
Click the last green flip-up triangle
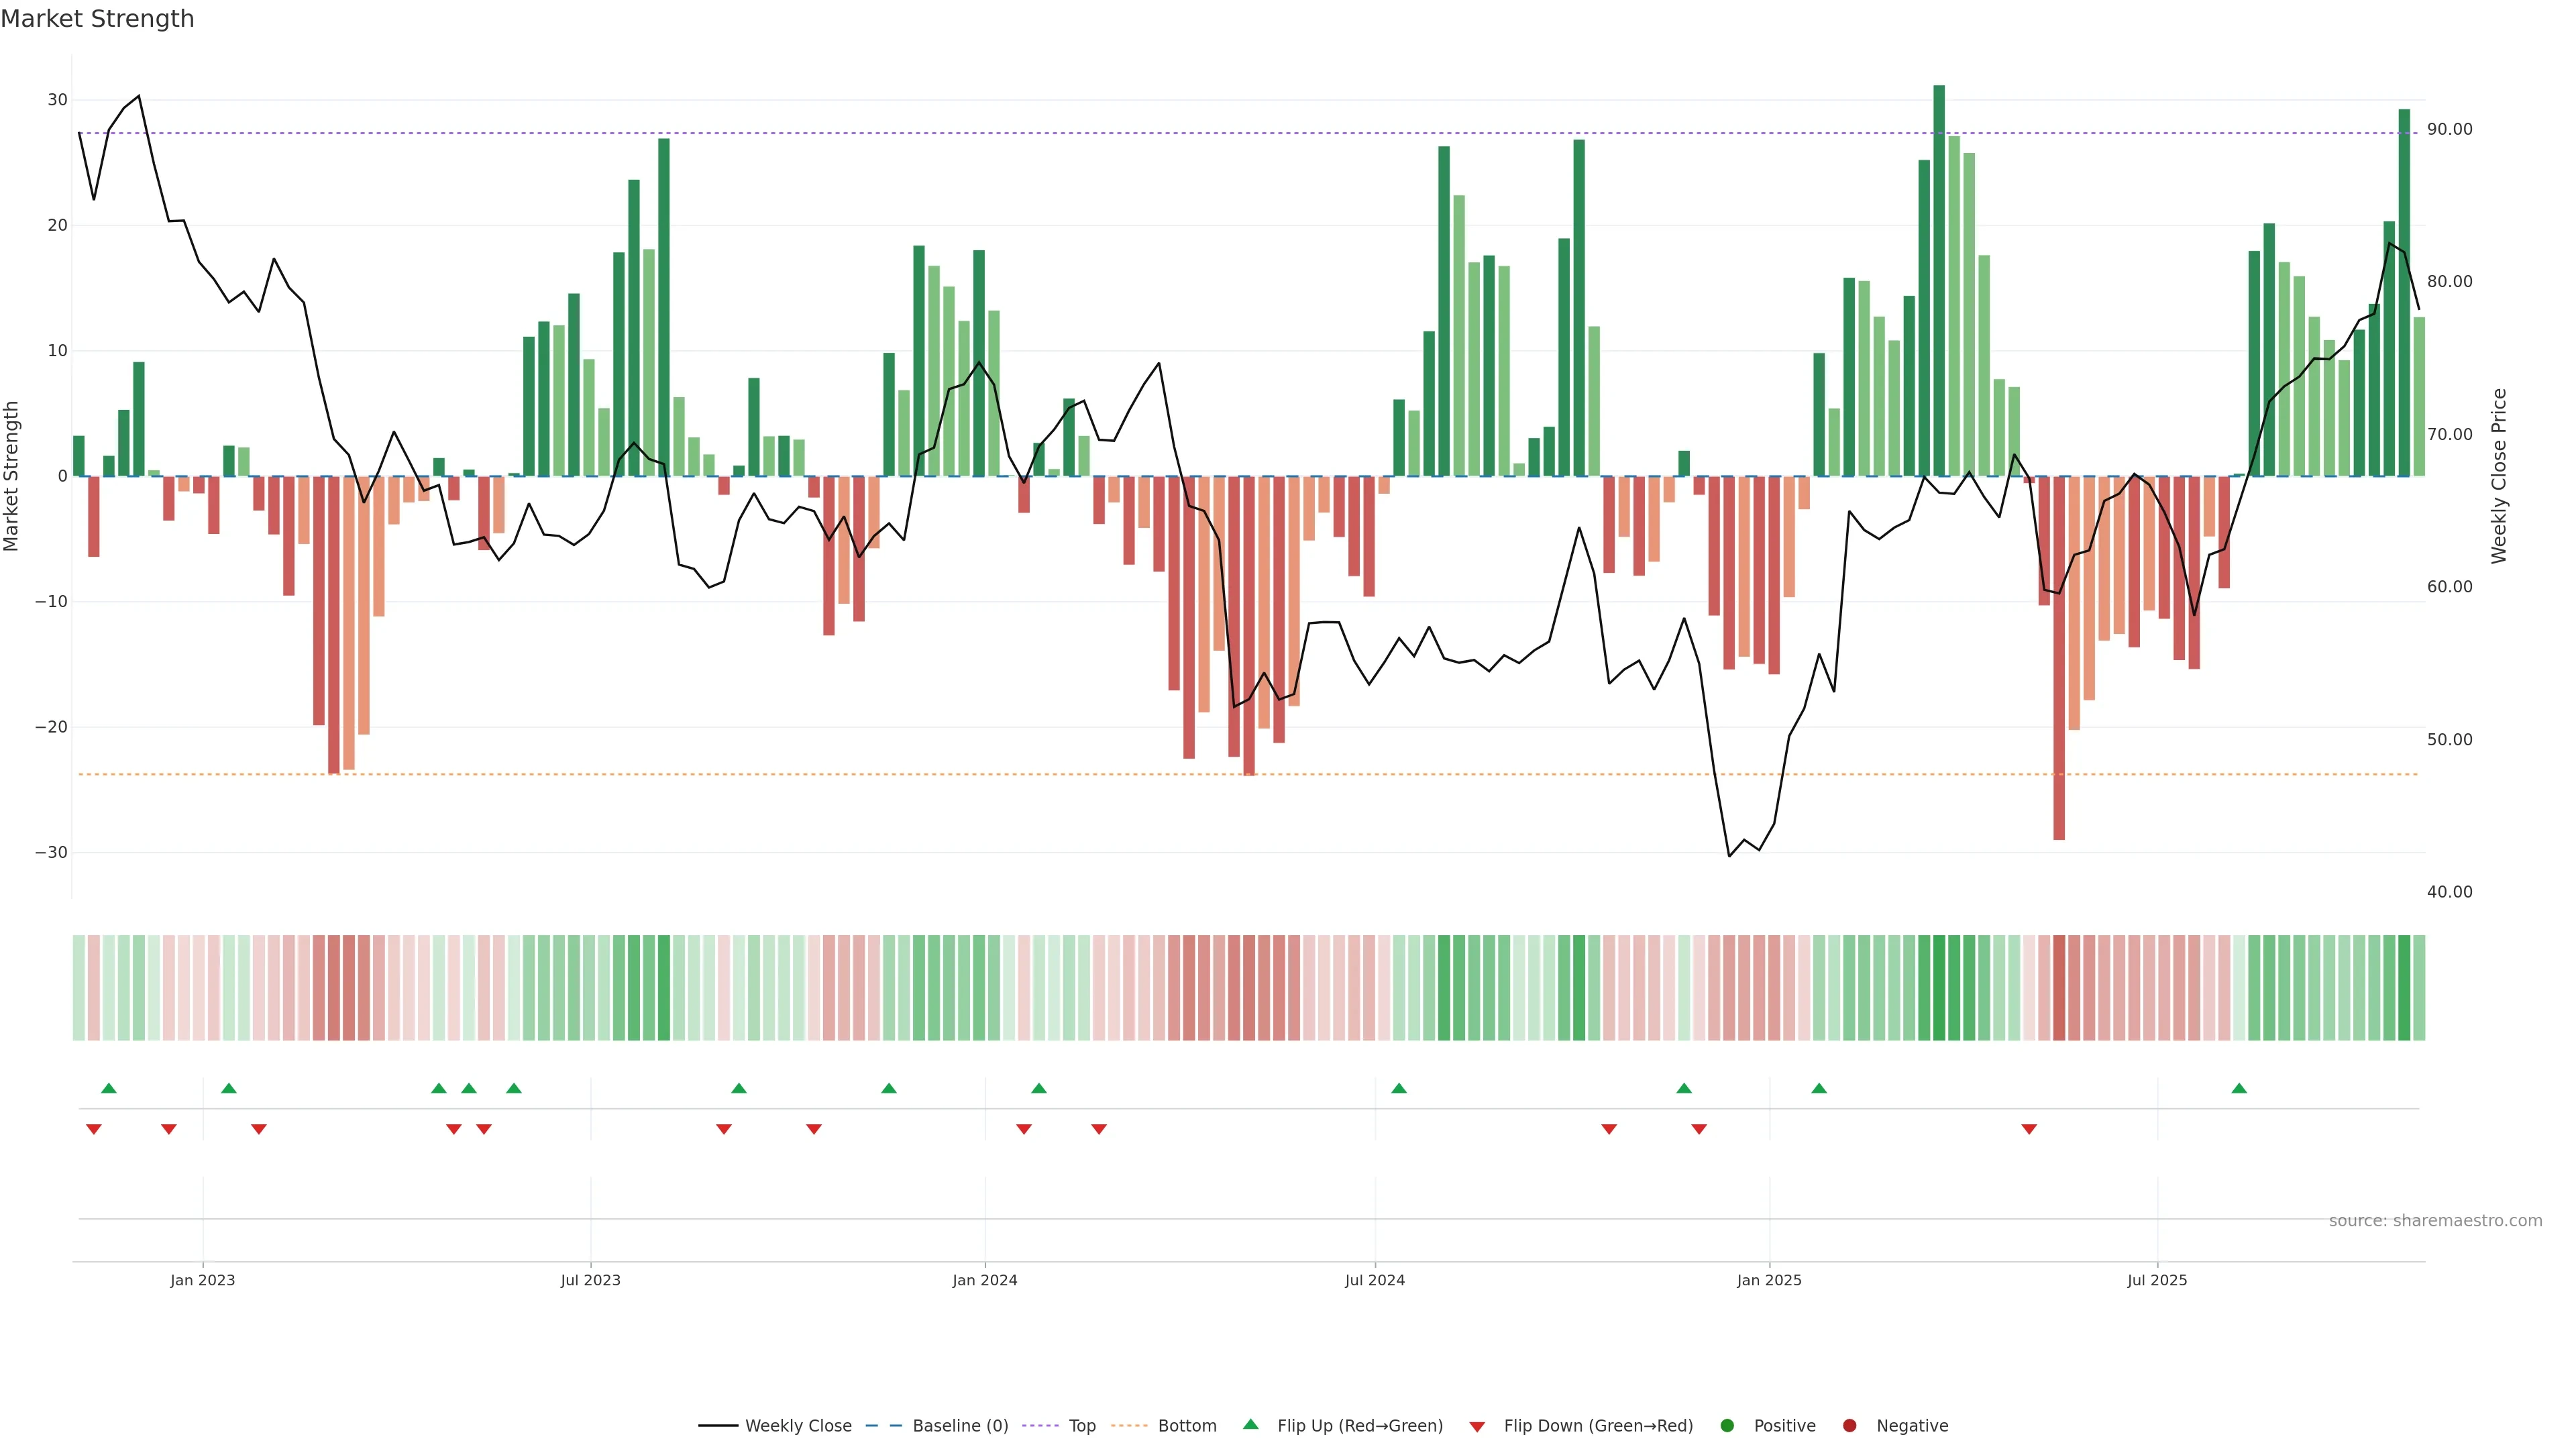click(x=2239, y=1088)
